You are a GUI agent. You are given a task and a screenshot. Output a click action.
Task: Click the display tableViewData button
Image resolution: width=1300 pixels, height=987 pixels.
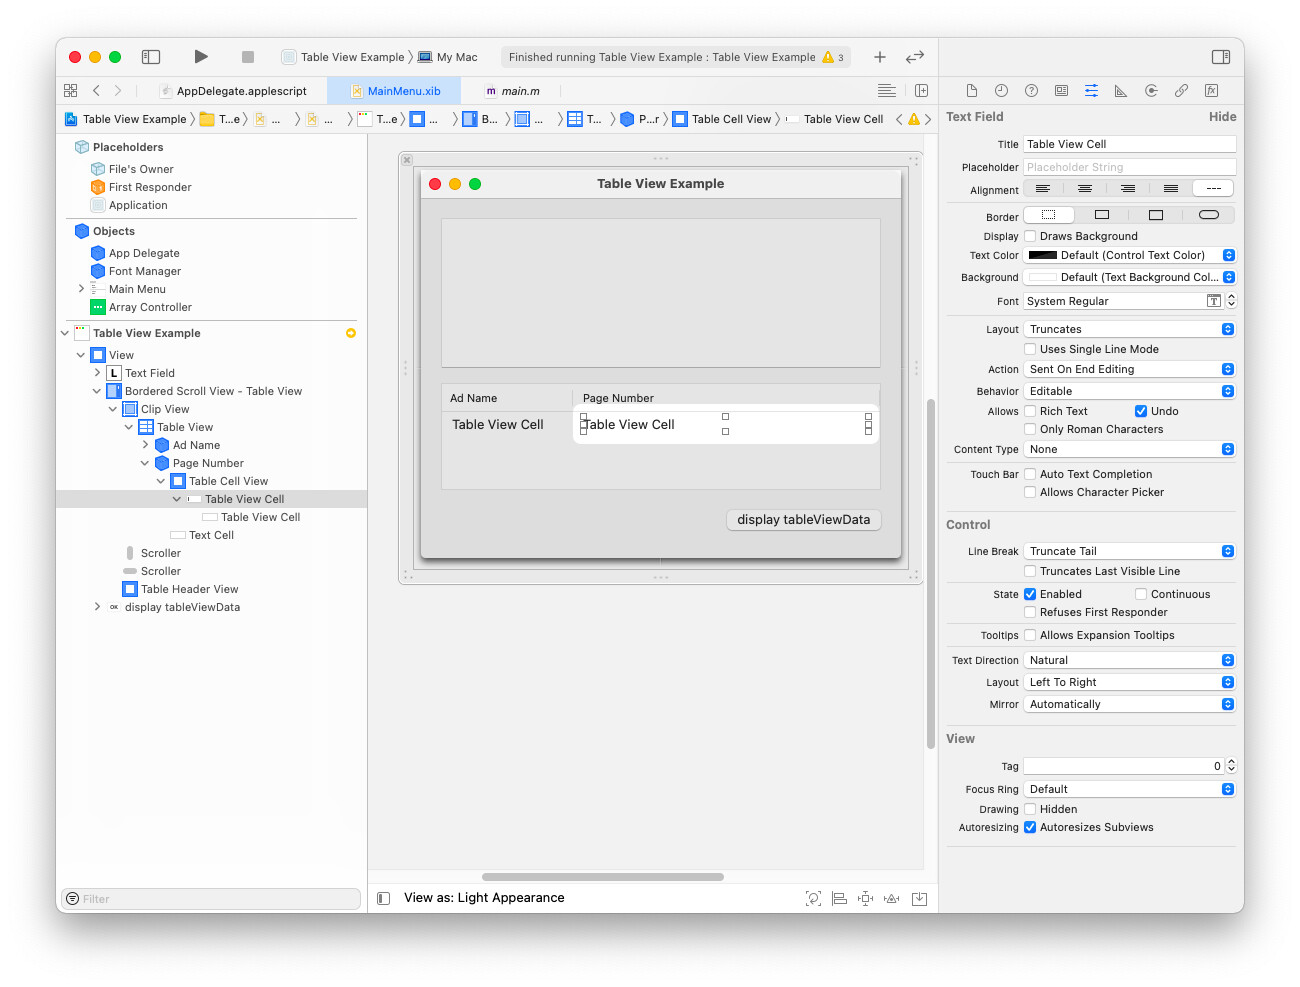point(803,519)
